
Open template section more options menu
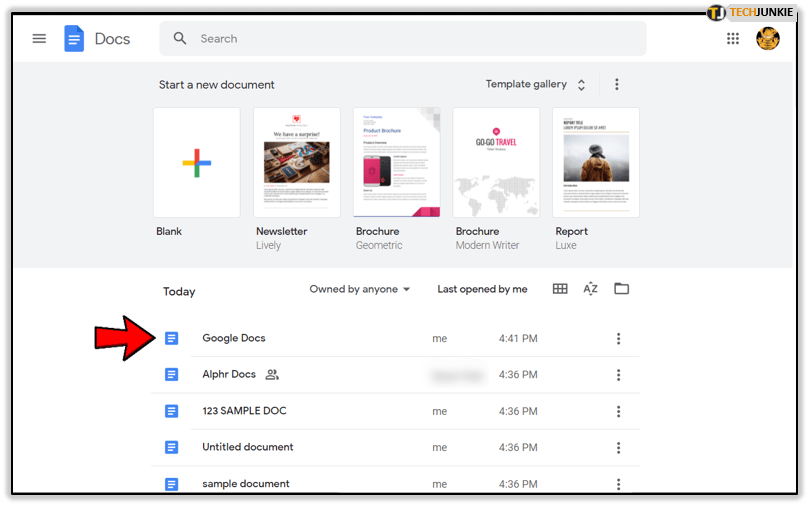617,85
